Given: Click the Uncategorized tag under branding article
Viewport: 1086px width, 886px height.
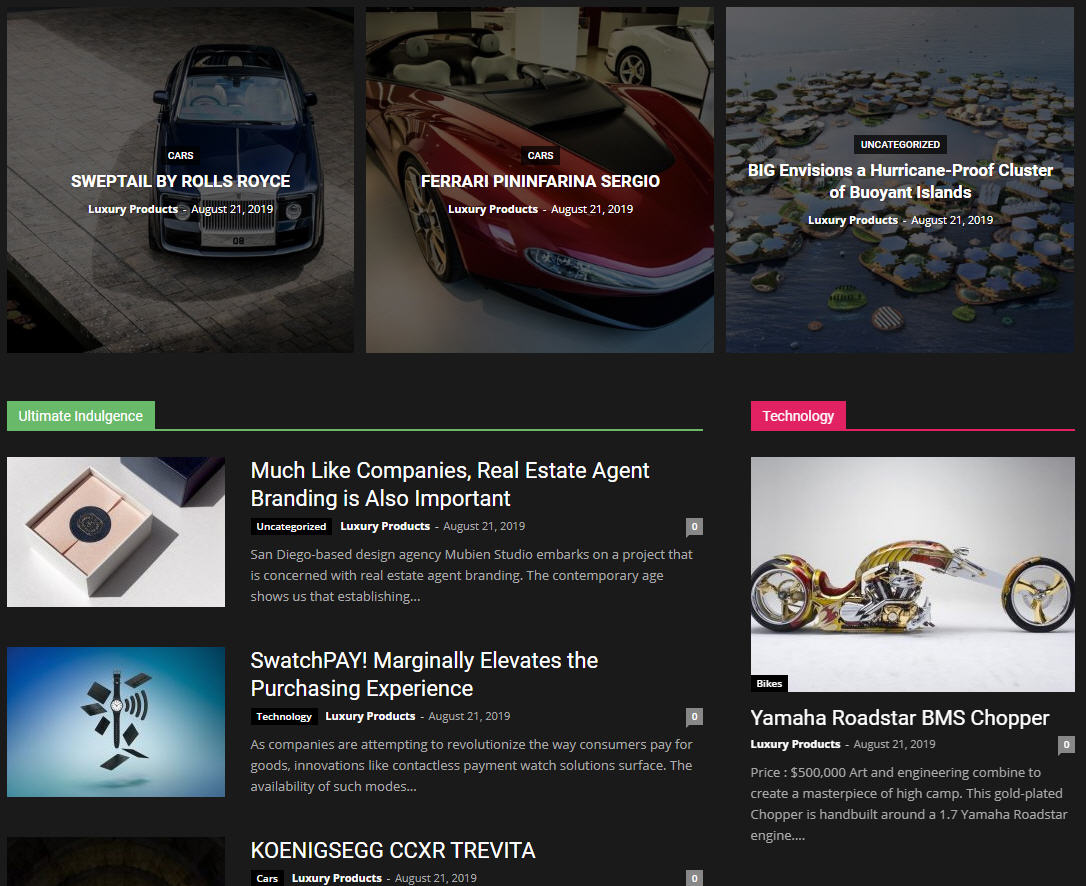Looking at the screenshot, I should point(291,526).
